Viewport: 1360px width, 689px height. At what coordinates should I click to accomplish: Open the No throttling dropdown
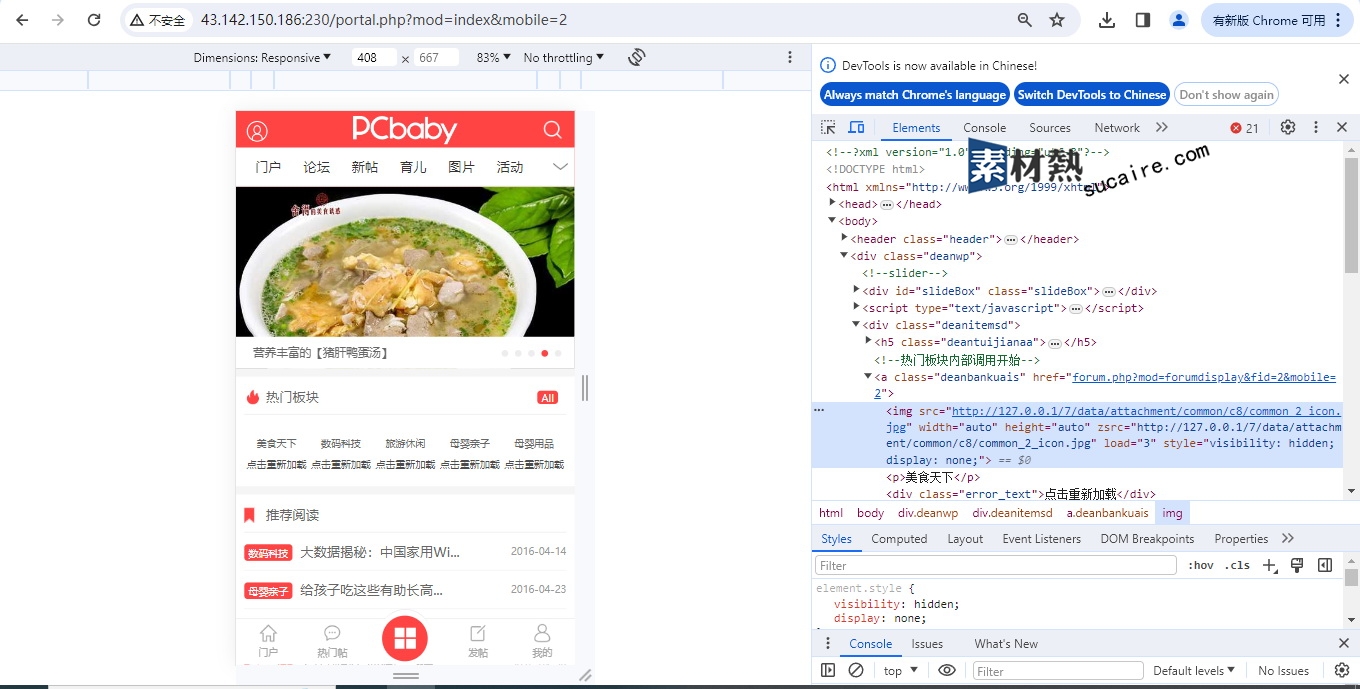pyautogui.click(x=564, y=58)
